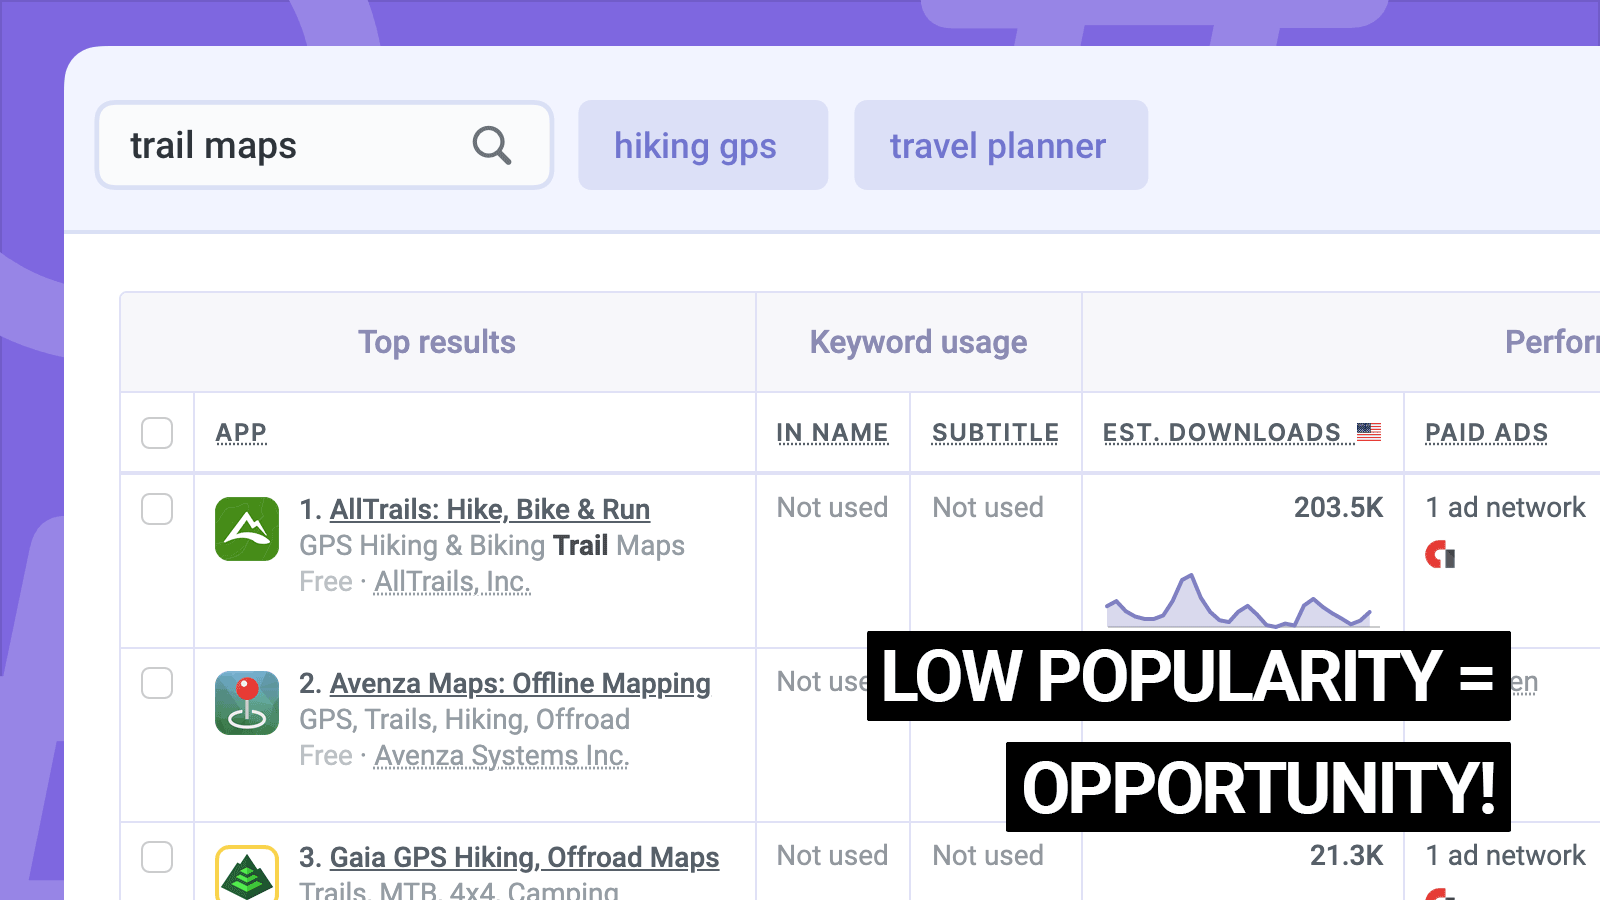
Task: Click the ad network logo in Gaia GPS row
Action: coord(1441,893)
